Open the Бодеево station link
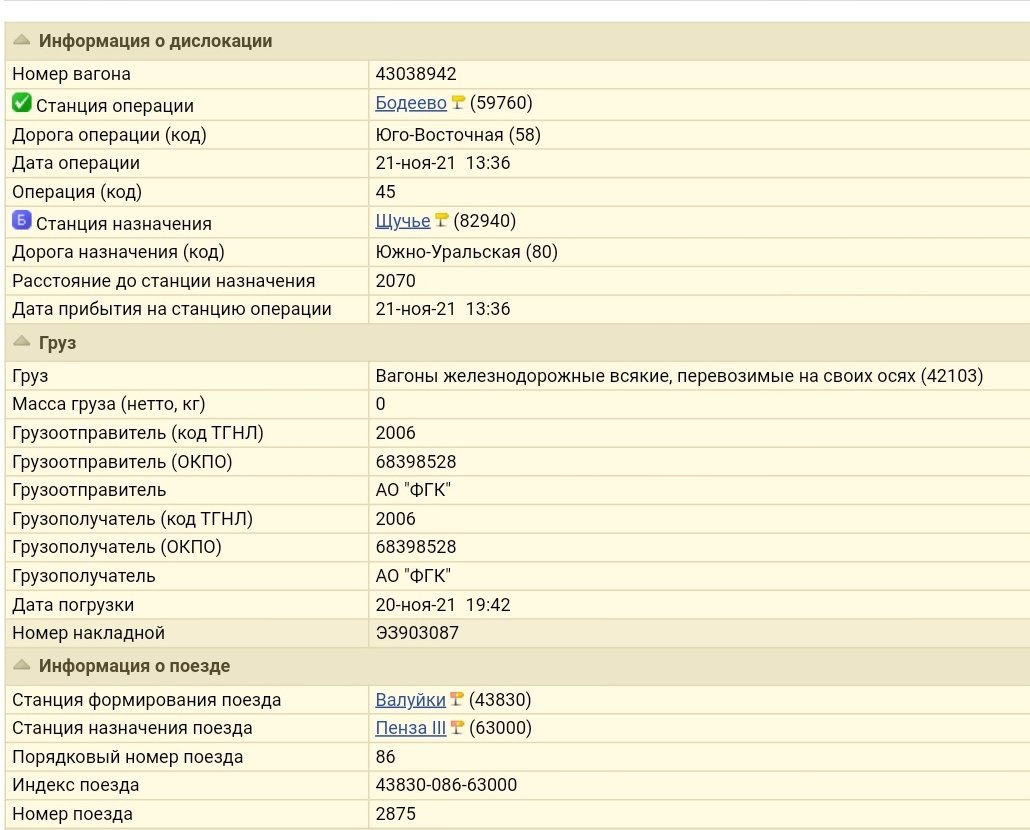Image resolution: width=1030 pixels, height=830 pixels. coord(410,103)
